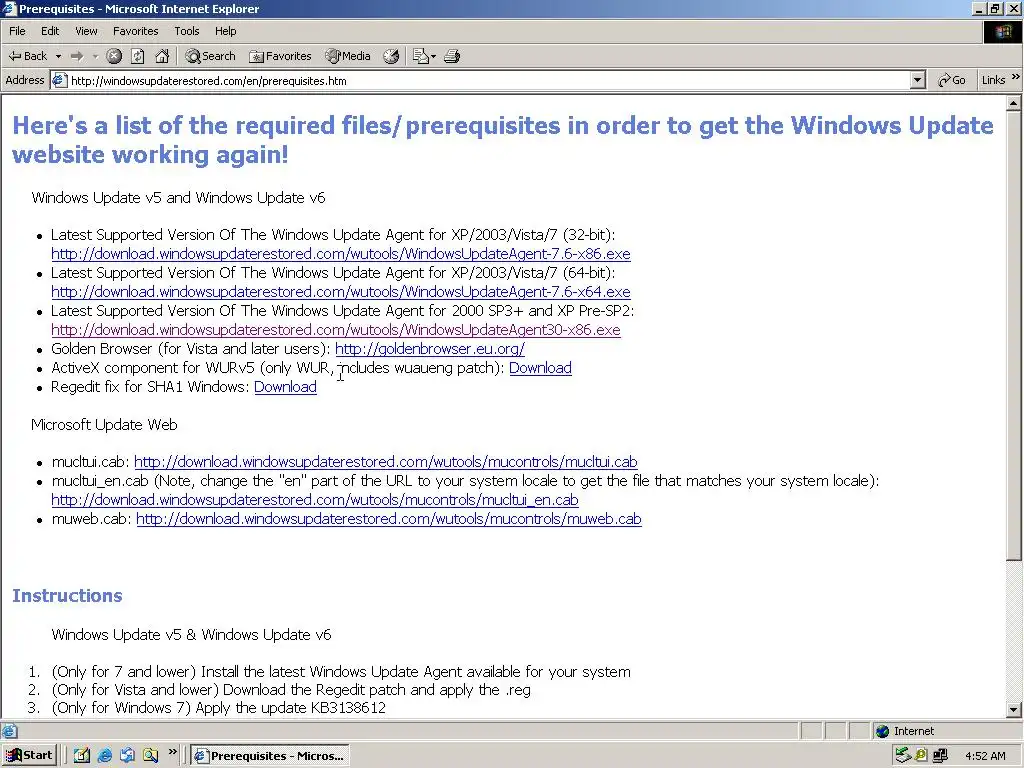The image size is (1024, 768).
Task: Click the 'Apply the update KB3138612' step text
Action: (x=291, y=708)
